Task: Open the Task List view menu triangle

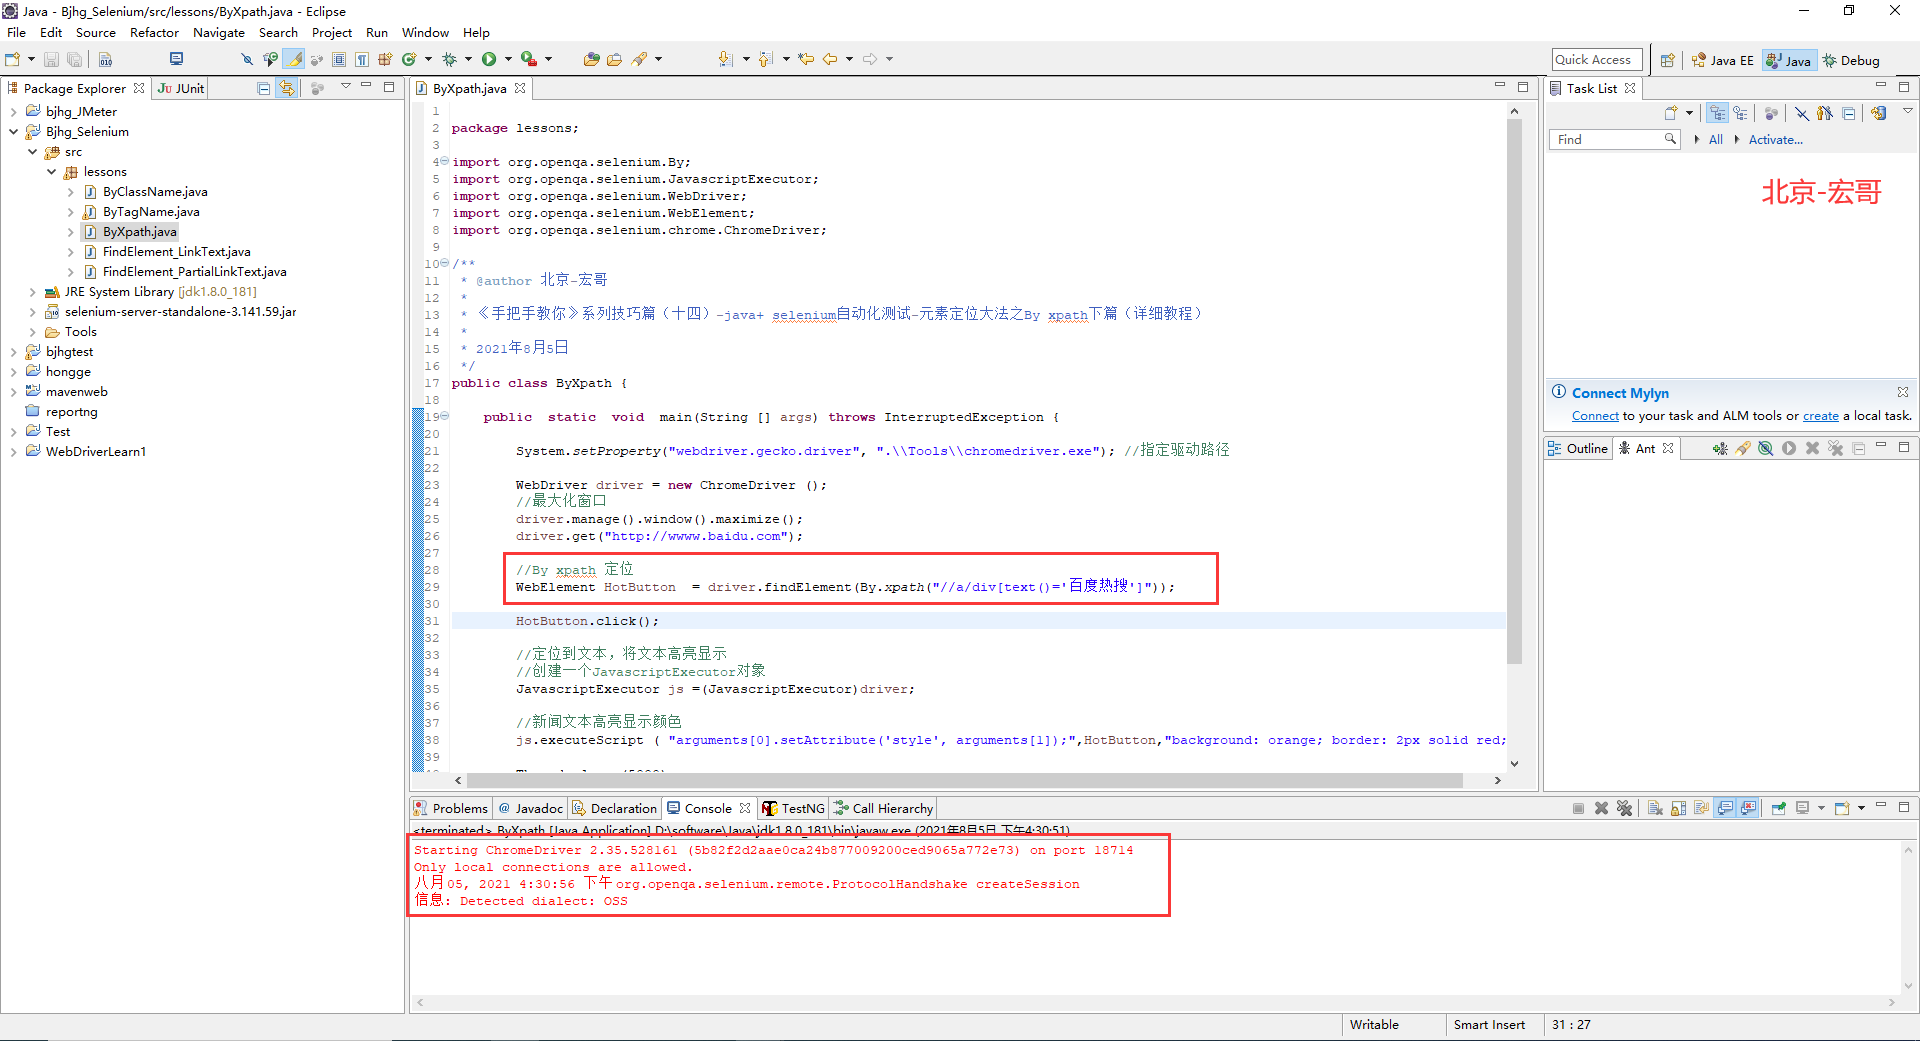Action: (1907, 111)
